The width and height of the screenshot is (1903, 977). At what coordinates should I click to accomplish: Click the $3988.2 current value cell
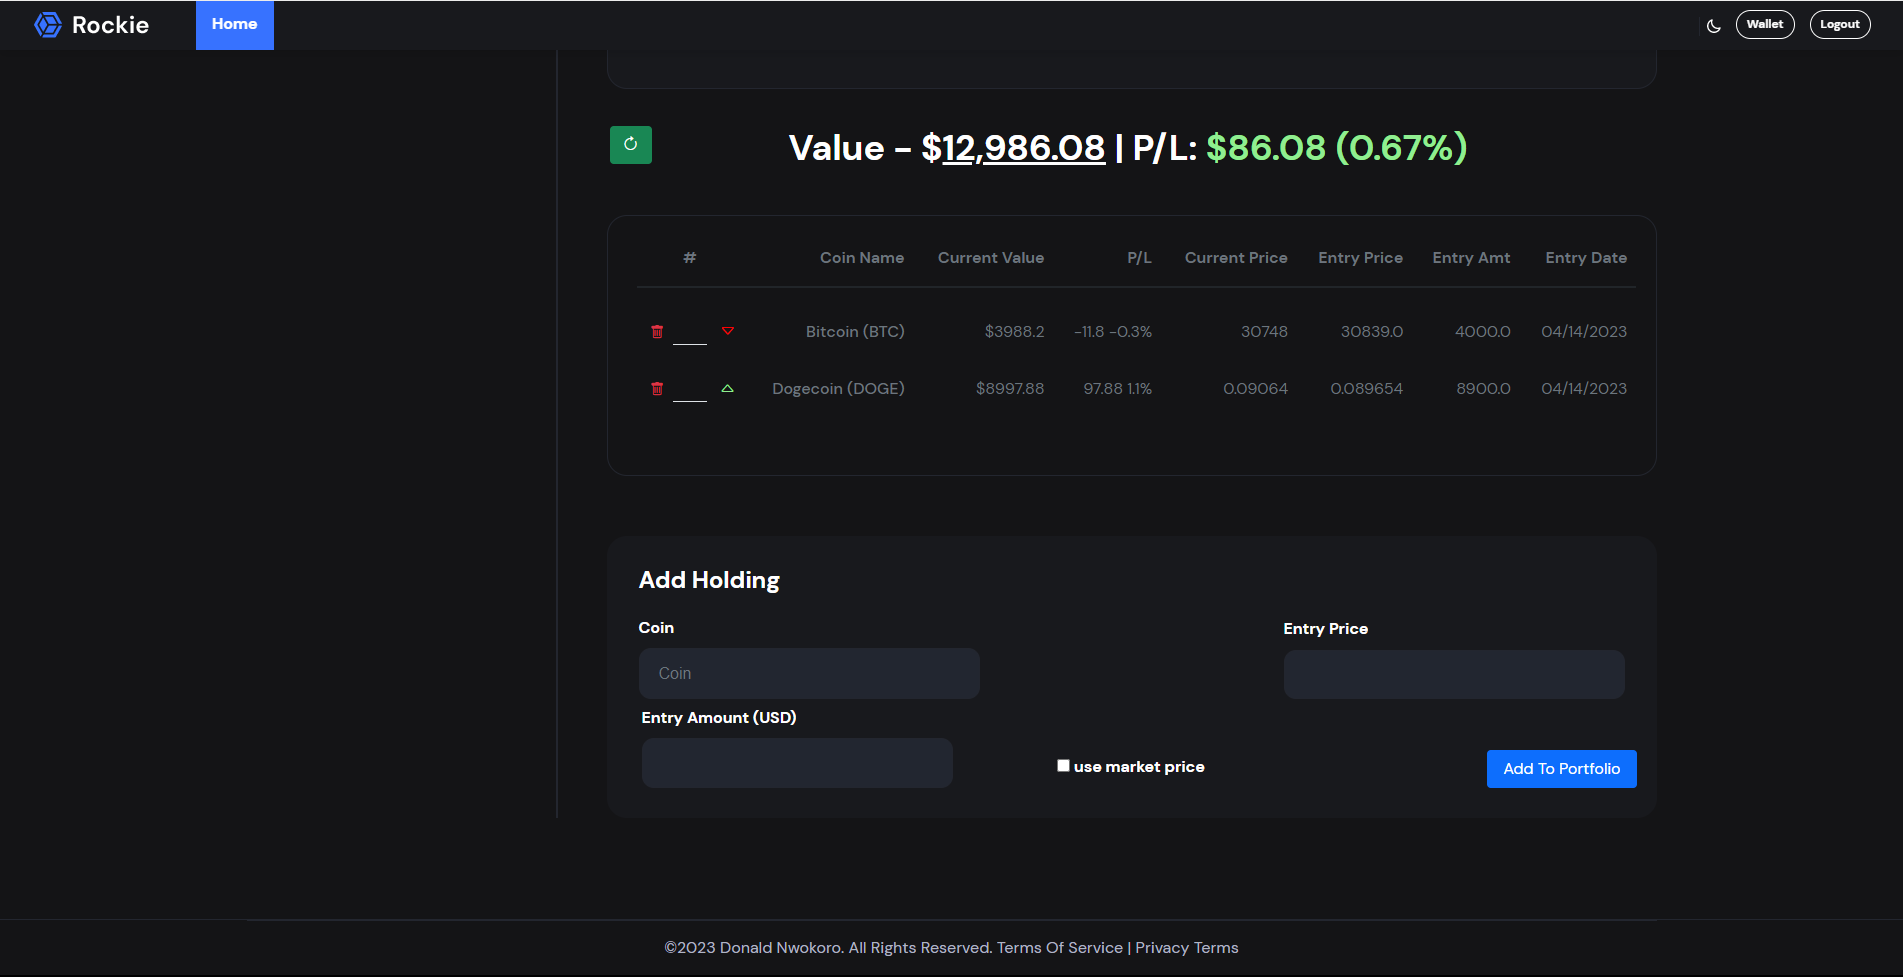pyautogui.click(x=1014, y=332)
